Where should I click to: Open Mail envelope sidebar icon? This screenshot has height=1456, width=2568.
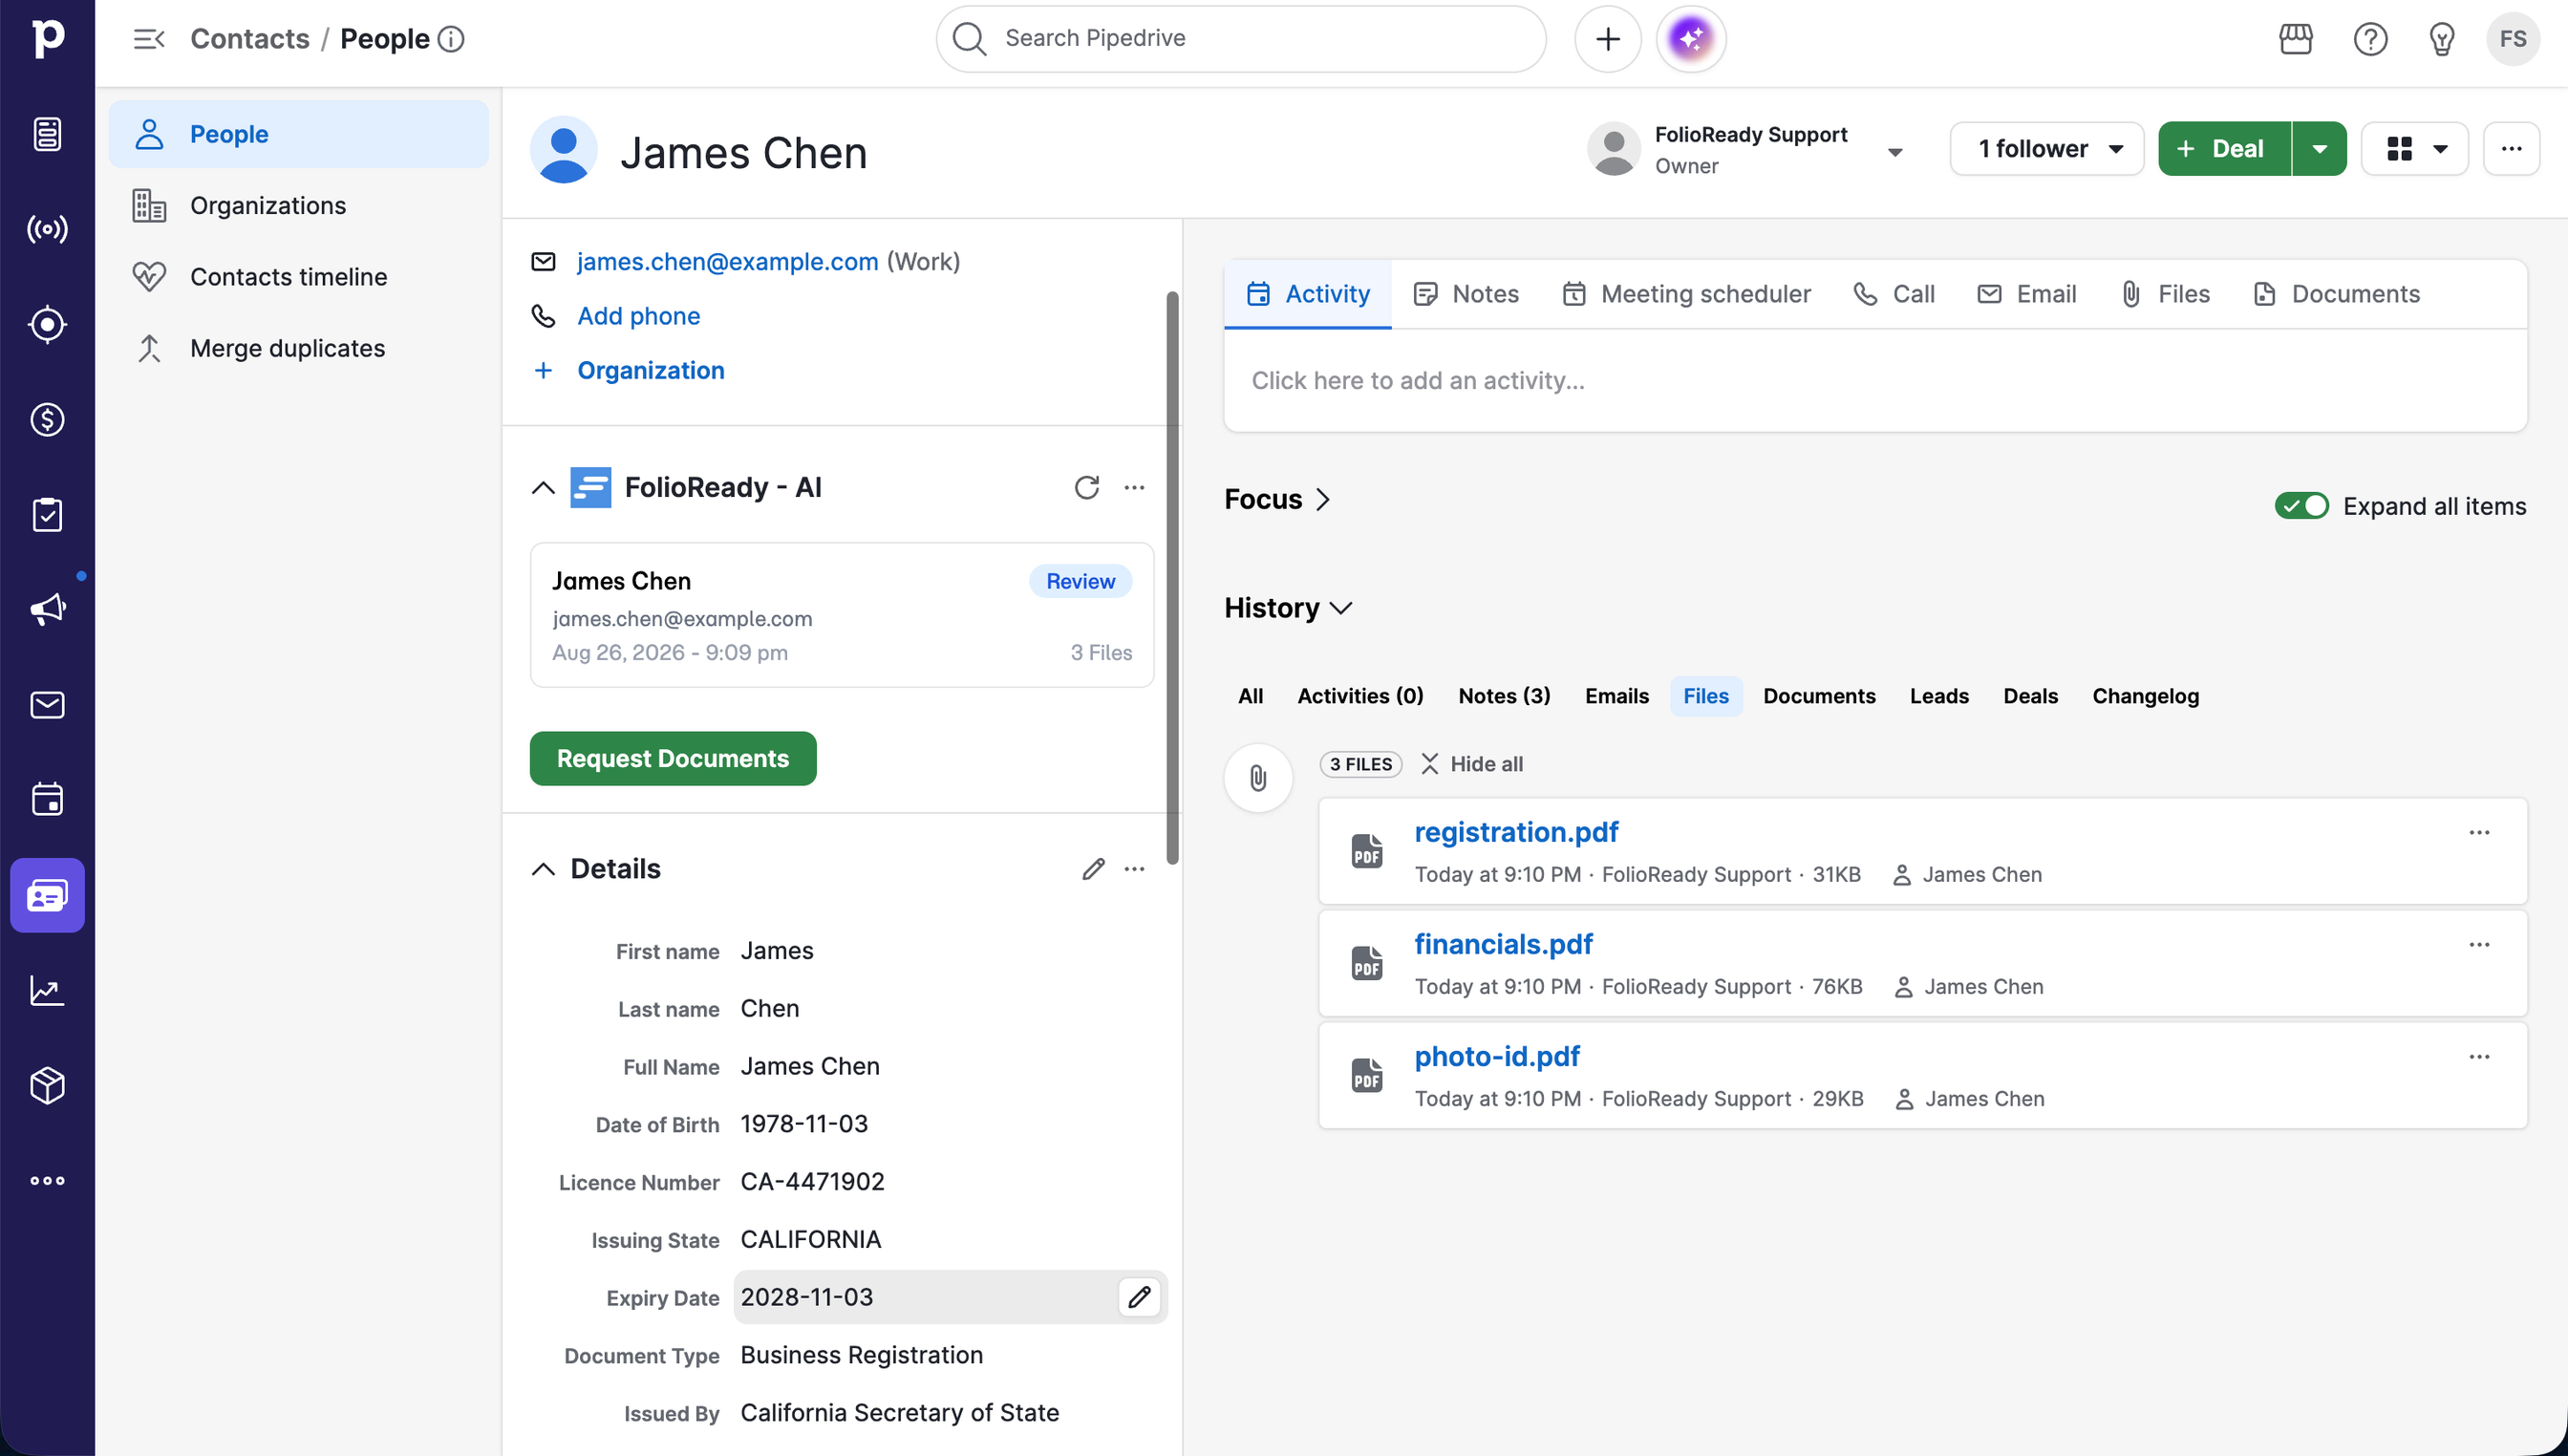click(x=47, y=705)
